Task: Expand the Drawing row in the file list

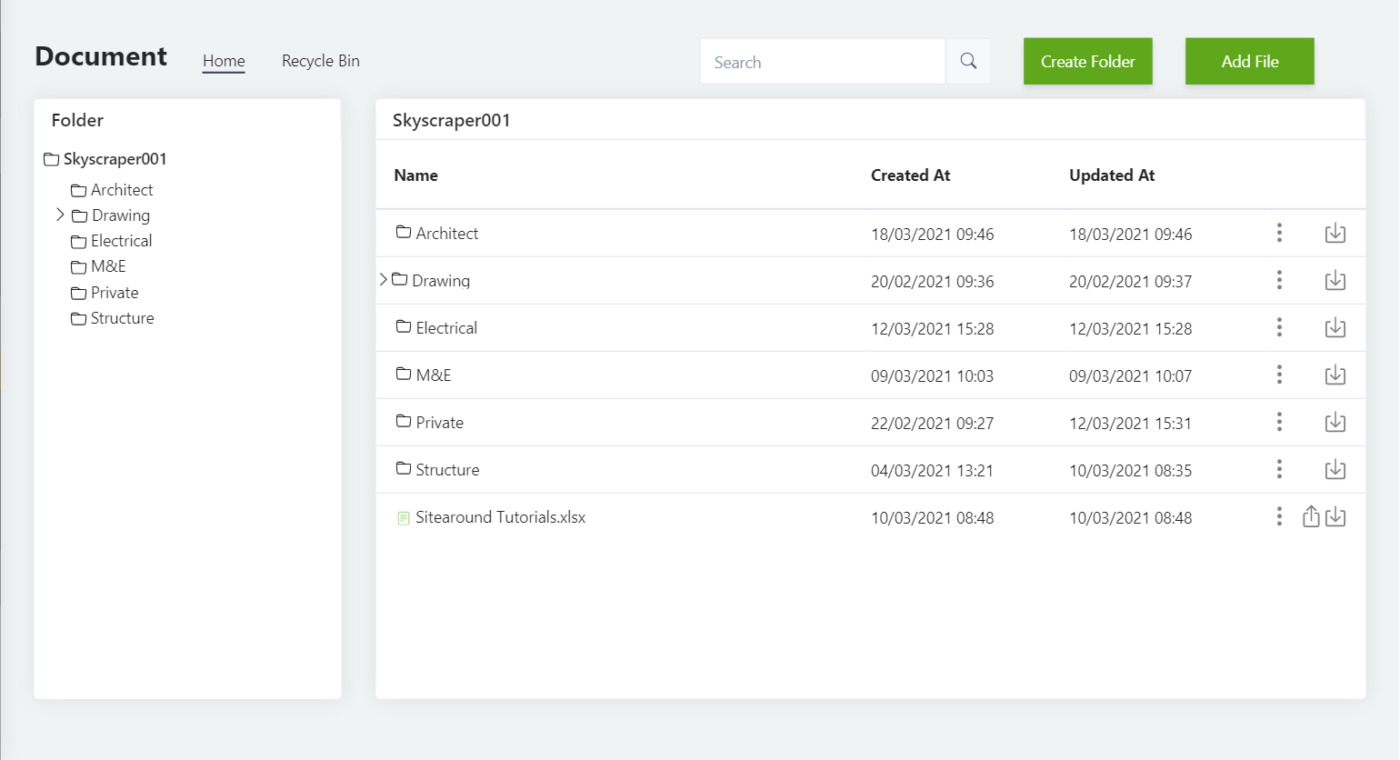Action: [383, 281]
